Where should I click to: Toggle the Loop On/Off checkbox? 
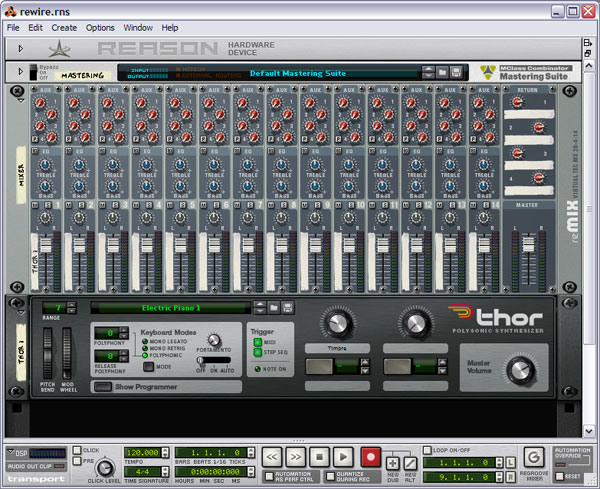[x=427, y=450]
